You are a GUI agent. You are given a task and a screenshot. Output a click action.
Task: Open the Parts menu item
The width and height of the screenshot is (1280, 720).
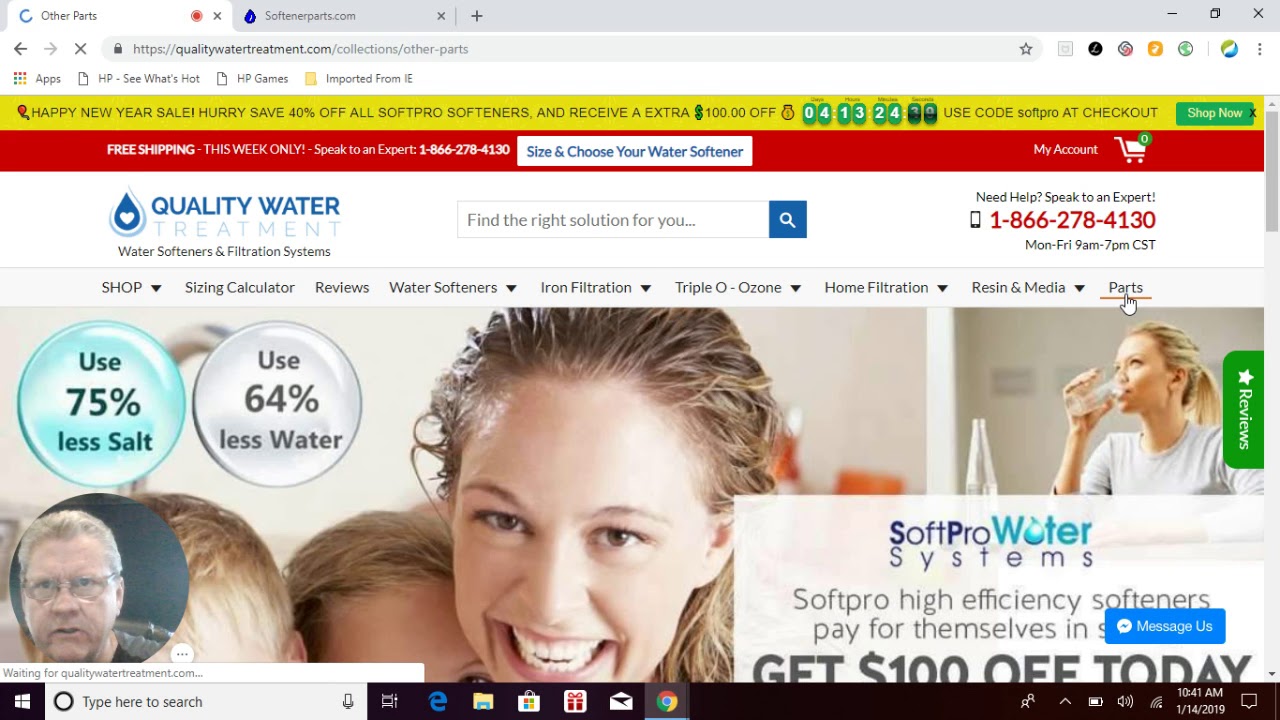pos(1125,287)
